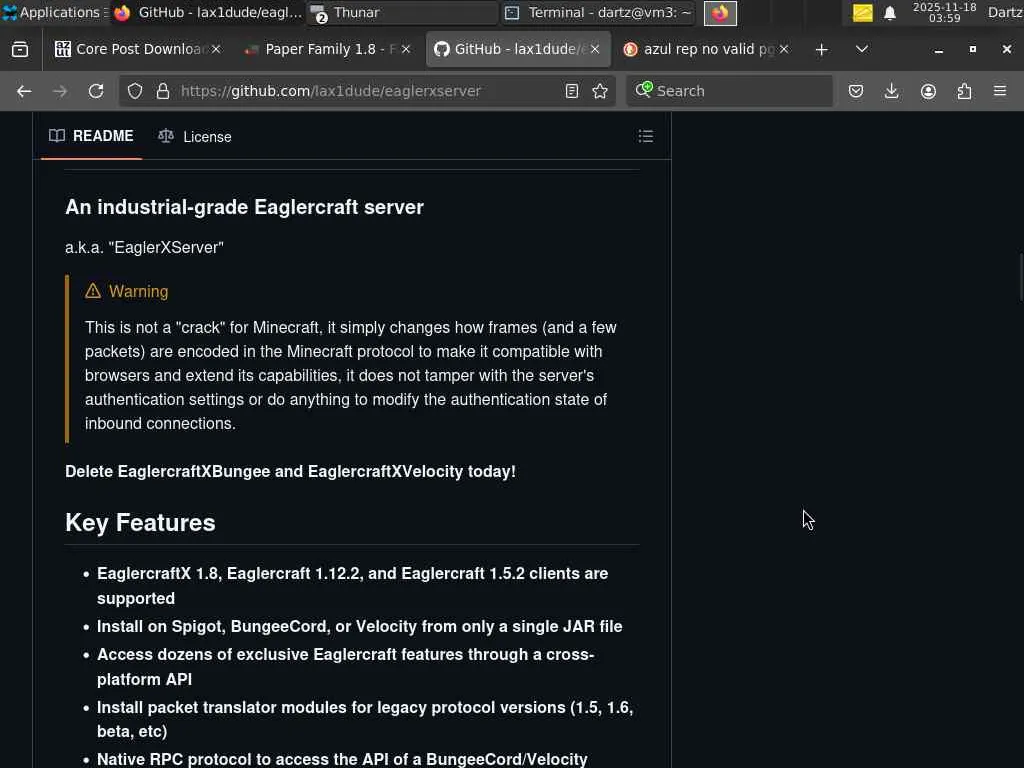Click the Access dozens of exclusive features bullet
Screen dimensions: 1024x768
pyautogui.click(x=345, y=667)
